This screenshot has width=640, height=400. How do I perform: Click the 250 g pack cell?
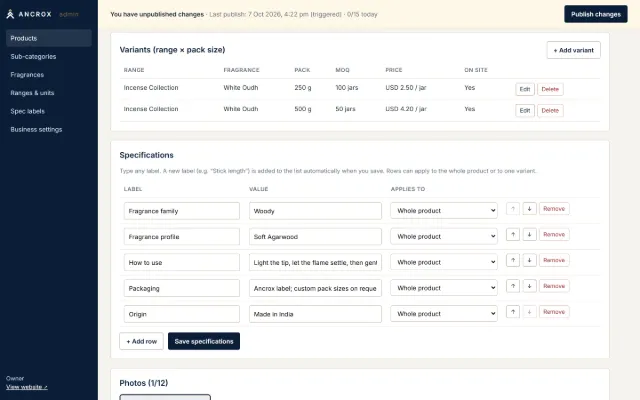303,88
